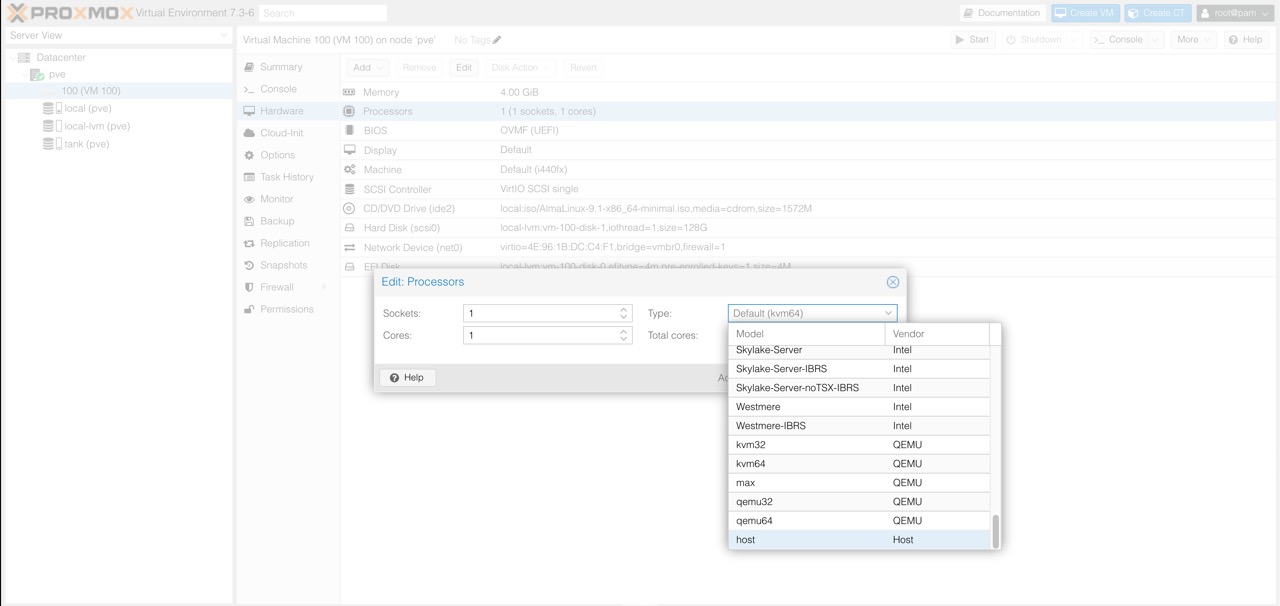Image resolution: width=1280 pixels, height=606 pixels.
Task: Click the Create CT button
Action: [x=1158, y=13]
